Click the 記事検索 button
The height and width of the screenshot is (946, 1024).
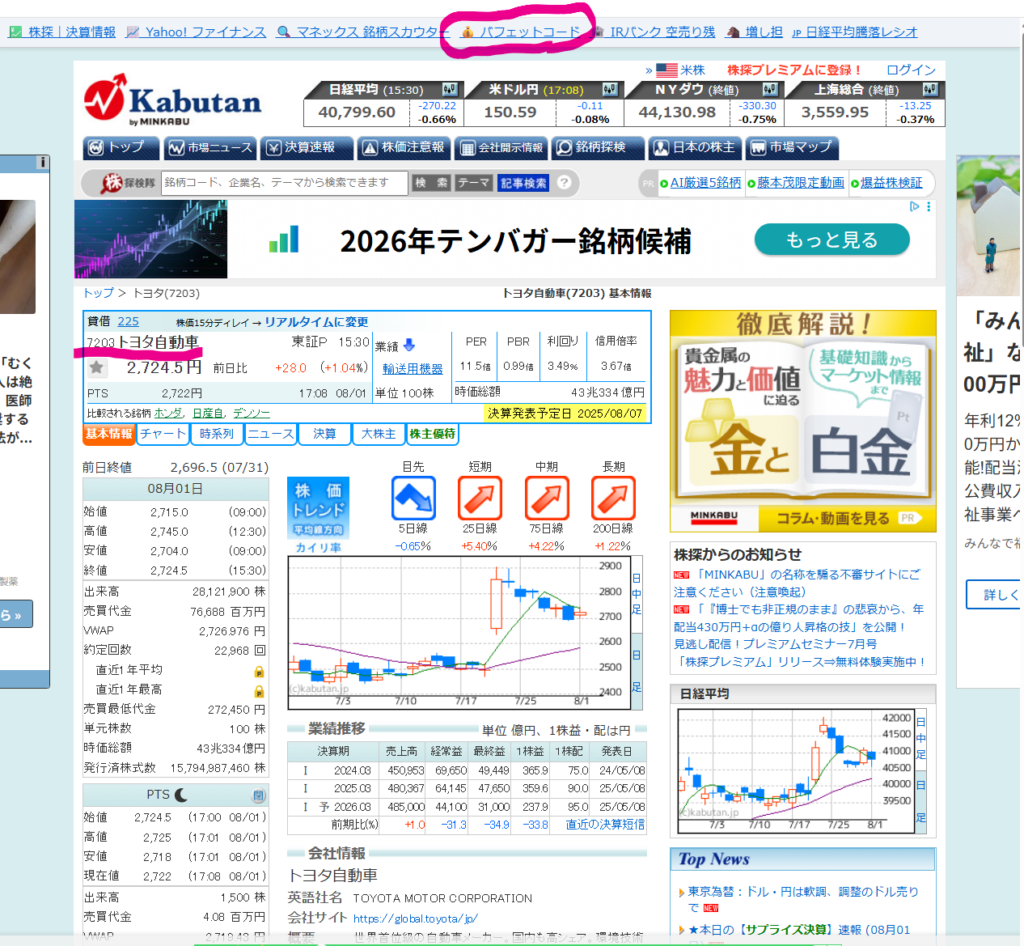523,183
